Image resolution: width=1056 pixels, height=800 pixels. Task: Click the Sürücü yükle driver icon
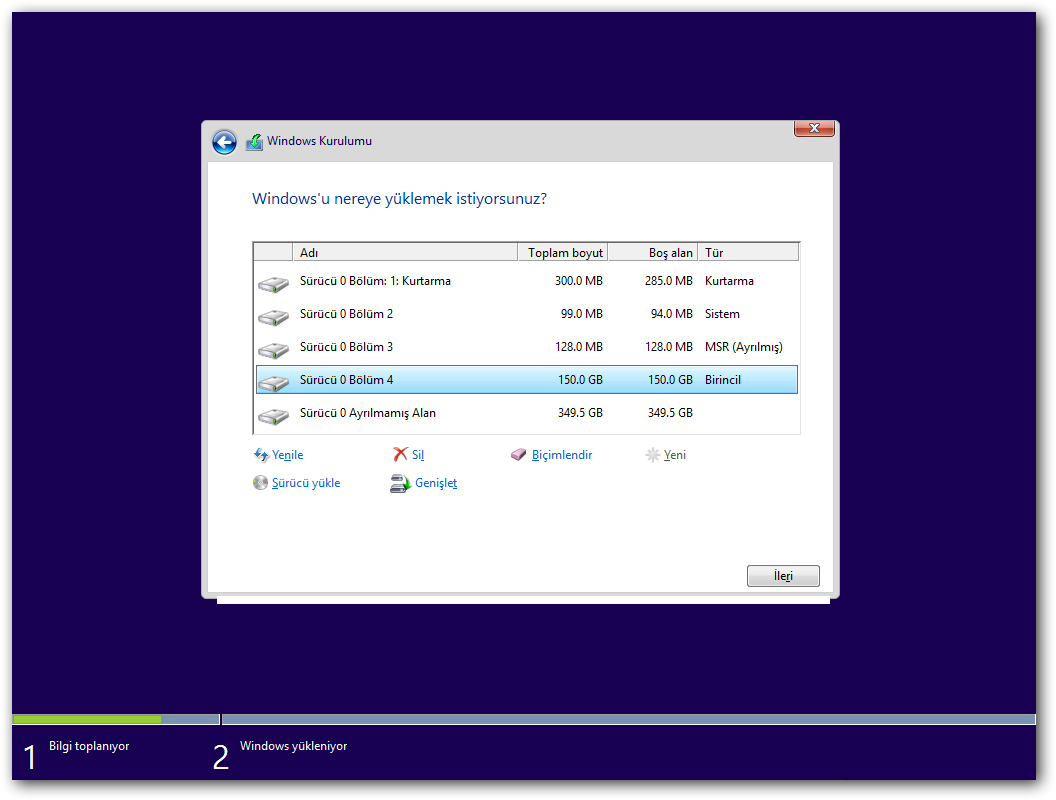click(x=261, y=483)
